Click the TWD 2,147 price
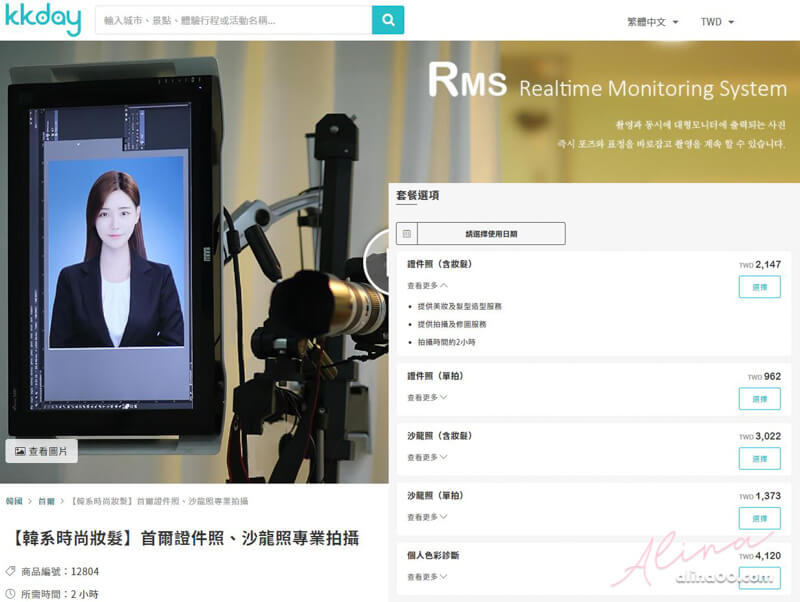The height and width of the screenshot is (602, 800). (760, 264)
